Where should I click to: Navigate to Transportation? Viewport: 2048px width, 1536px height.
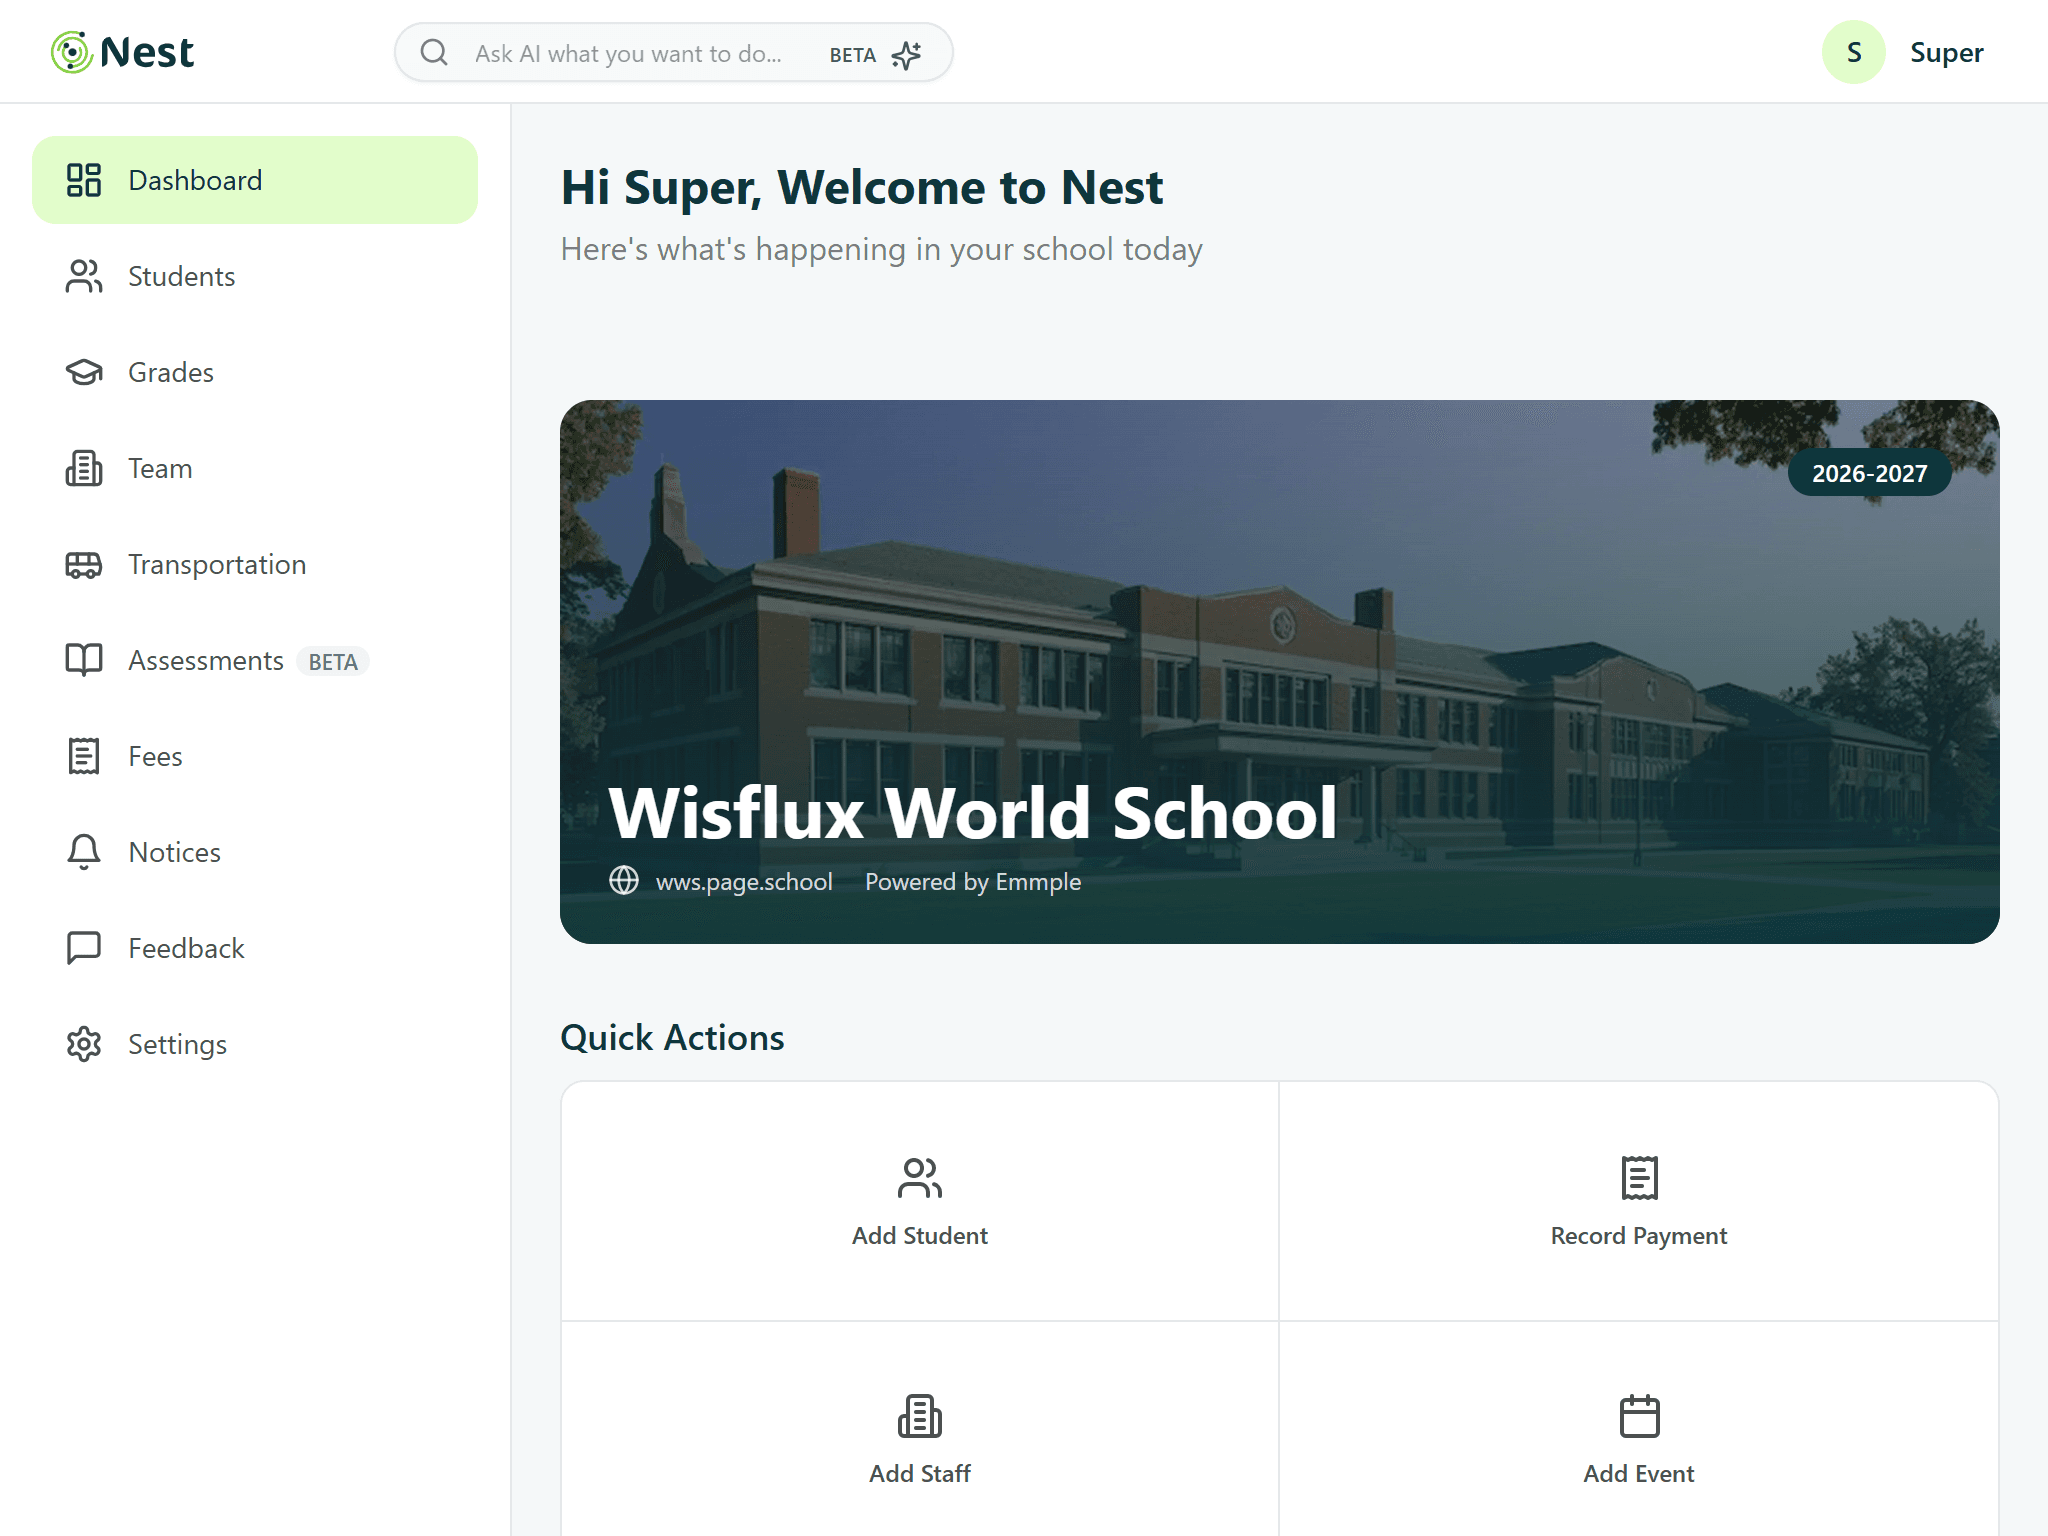pos(255,564)
